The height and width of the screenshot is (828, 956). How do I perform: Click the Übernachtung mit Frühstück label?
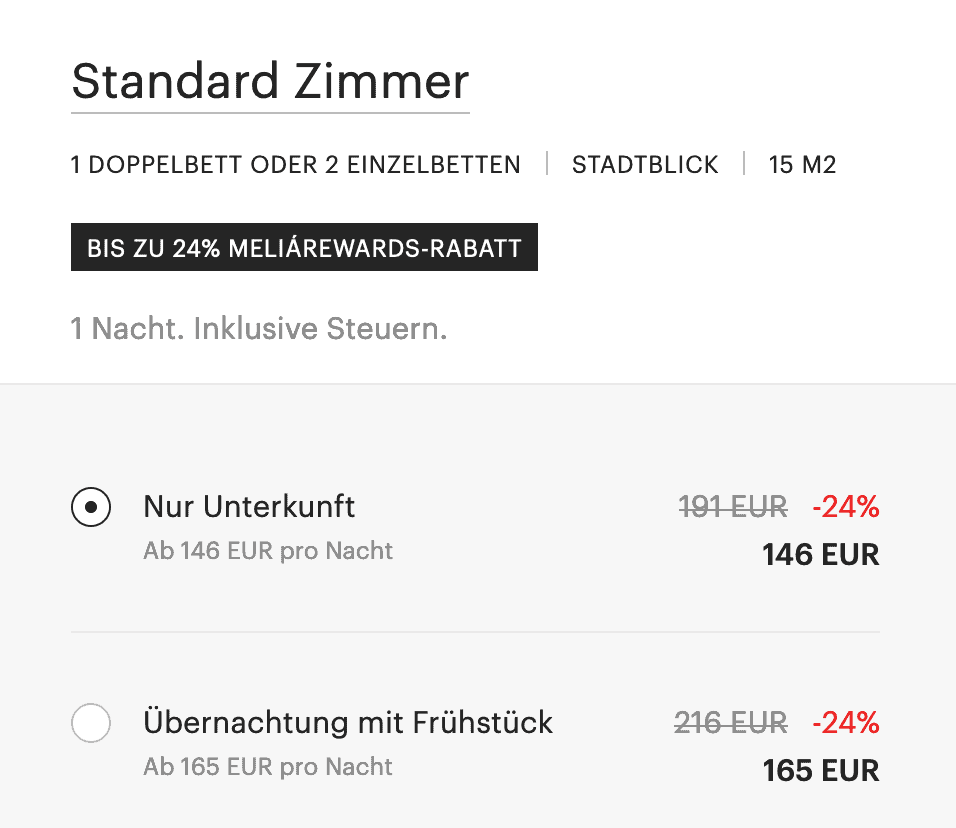pos(348,722)
